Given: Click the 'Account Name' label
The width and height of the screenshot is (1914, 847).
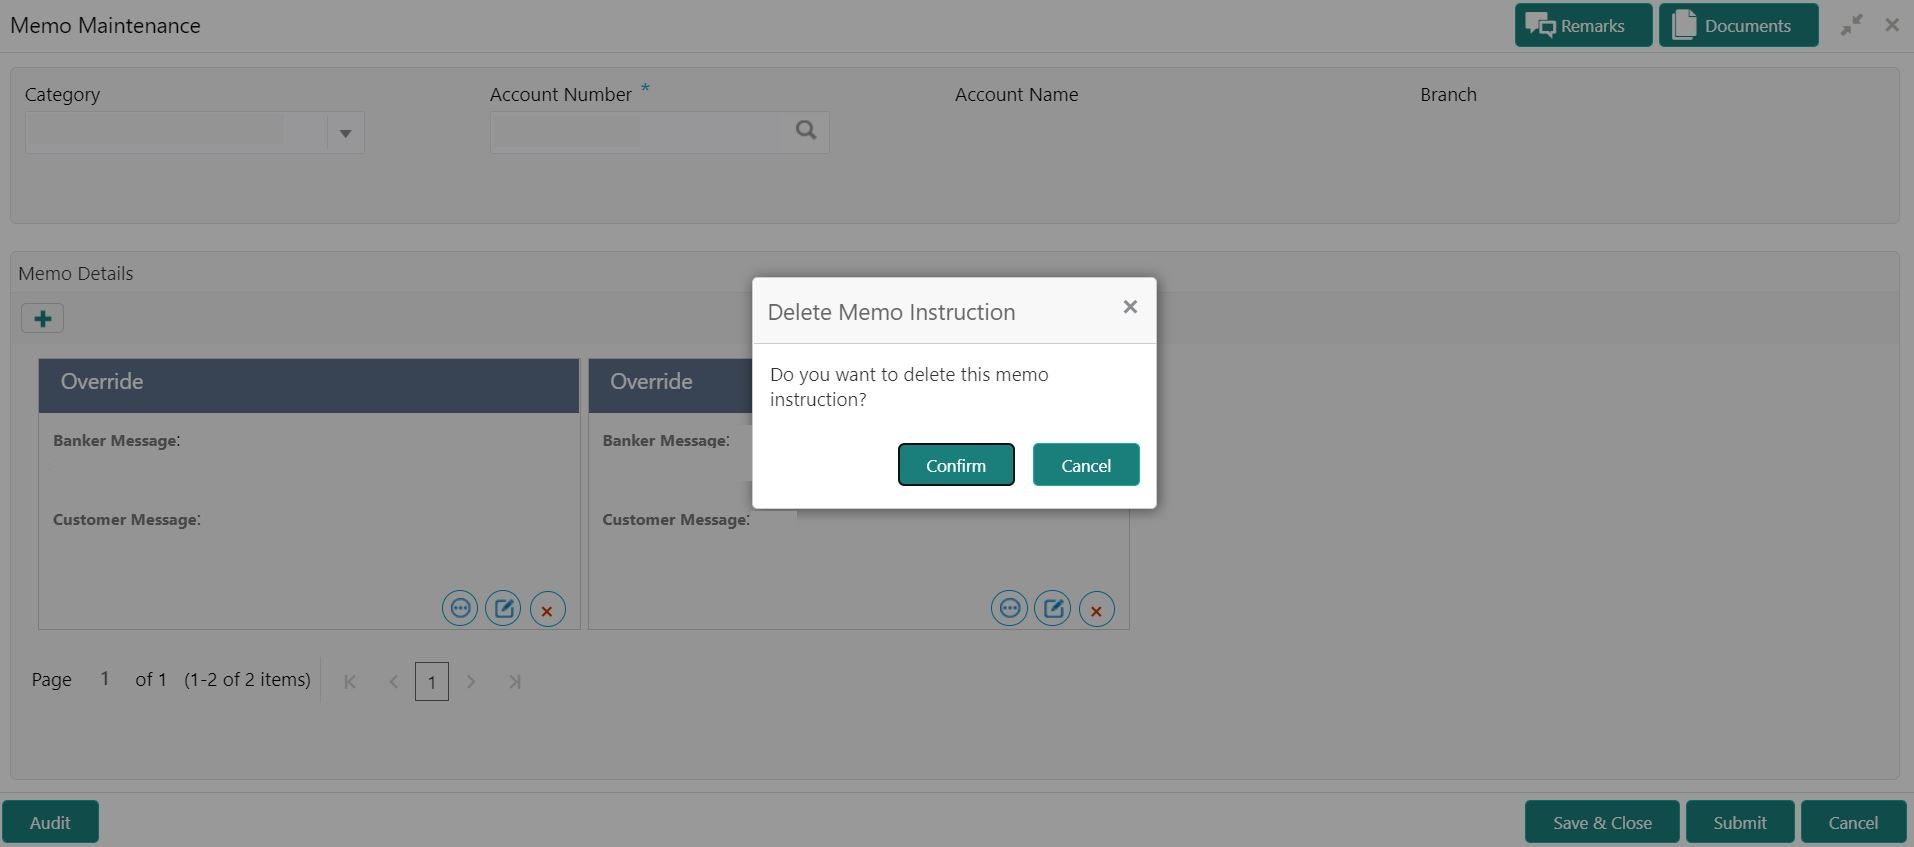Looking at the screenshot, I should [1016, 95].
